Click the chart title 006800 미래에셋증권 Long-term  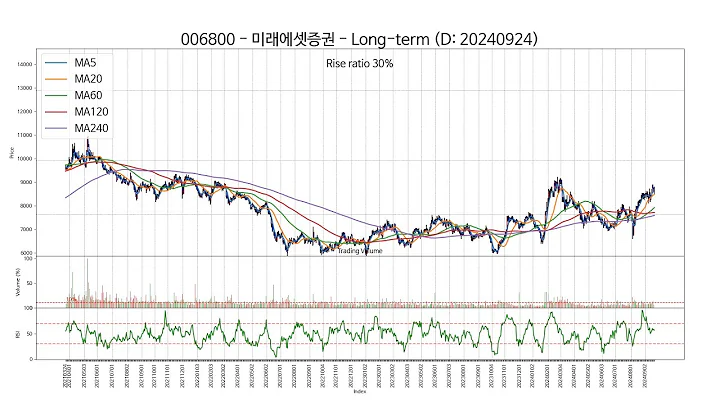coord(359,39)
